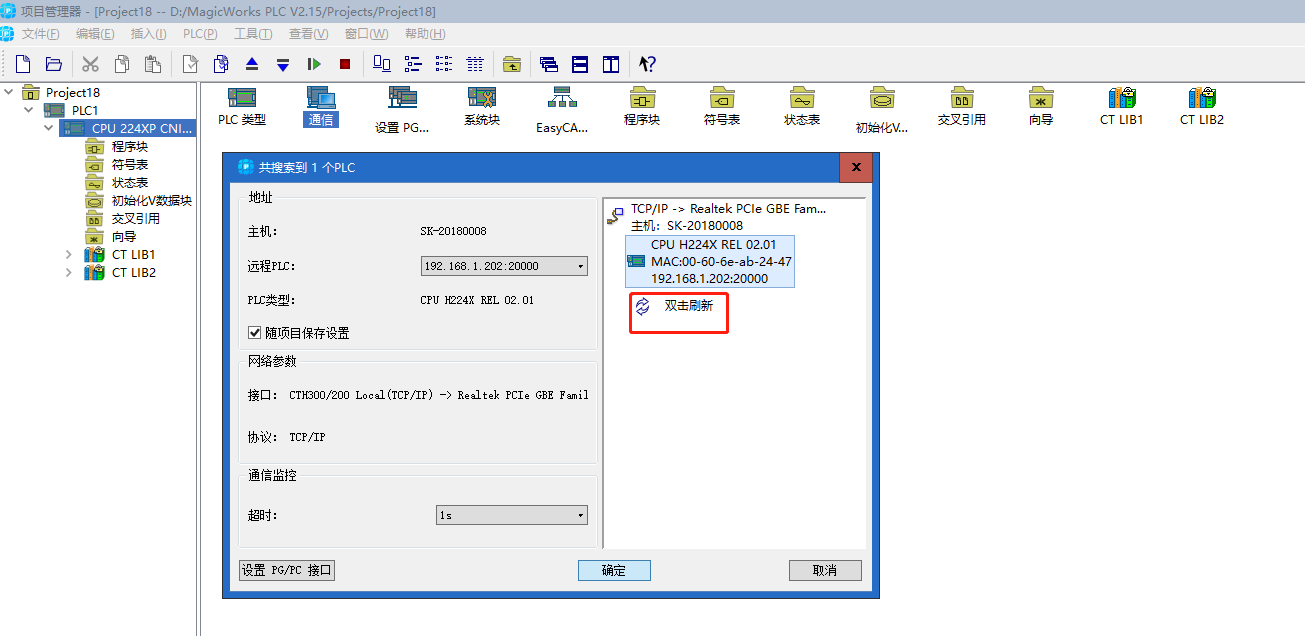Click the Cut scissors toolbar icon
This screenshot has width=1305, height=636.
pos(90,64)
